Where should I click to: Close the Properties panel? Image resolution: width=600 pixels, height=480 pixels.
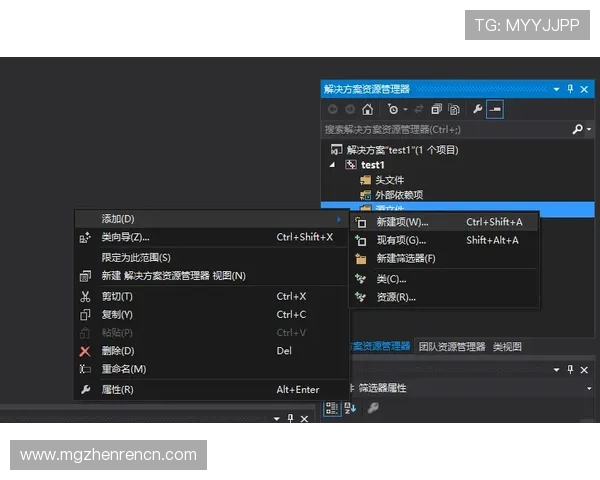[x=584, y=370]
